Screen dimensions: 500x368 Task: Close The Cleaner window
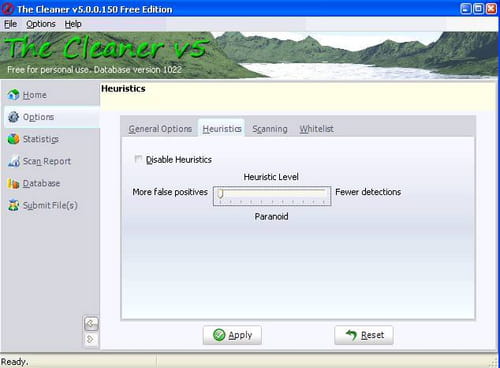tap(491, 9)
